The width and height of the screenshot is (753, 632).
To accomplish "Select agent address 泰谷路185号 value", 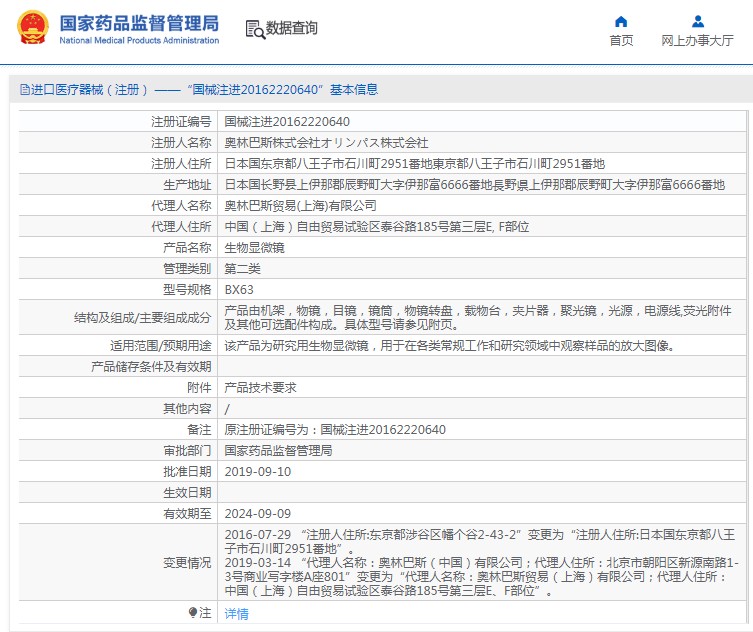I will tap(376, 227).
